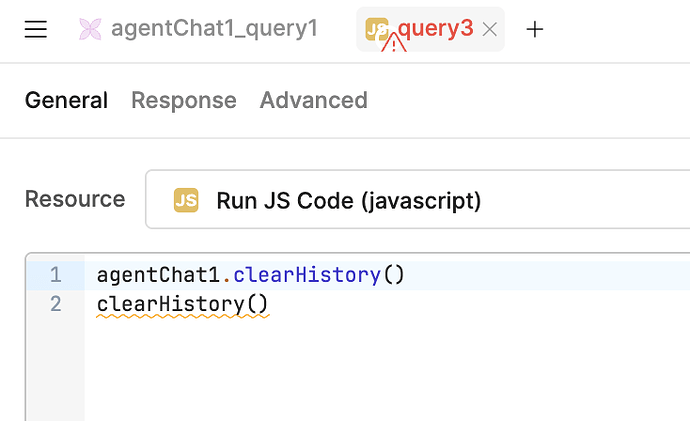690x421 pixels.
Task: Open the General settings tab
Action: click(66, 100)
